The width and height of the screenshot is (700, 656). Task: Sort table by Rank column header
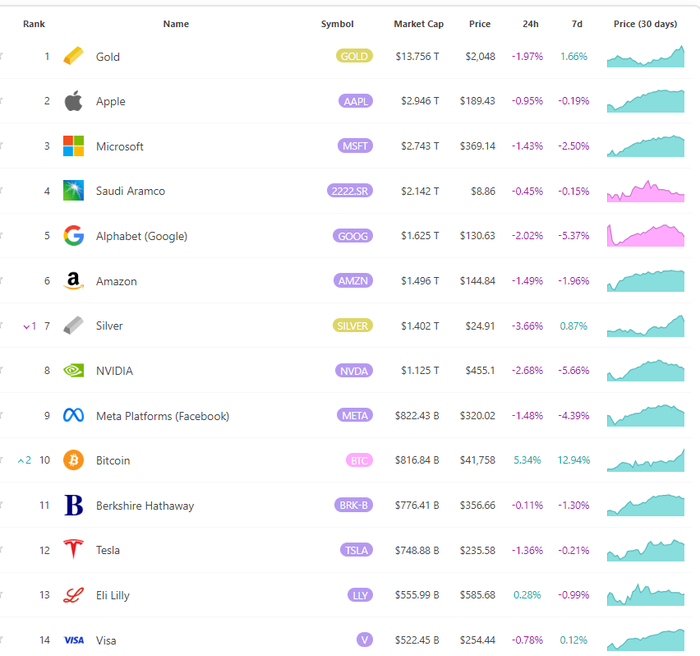tap(34, 24)
